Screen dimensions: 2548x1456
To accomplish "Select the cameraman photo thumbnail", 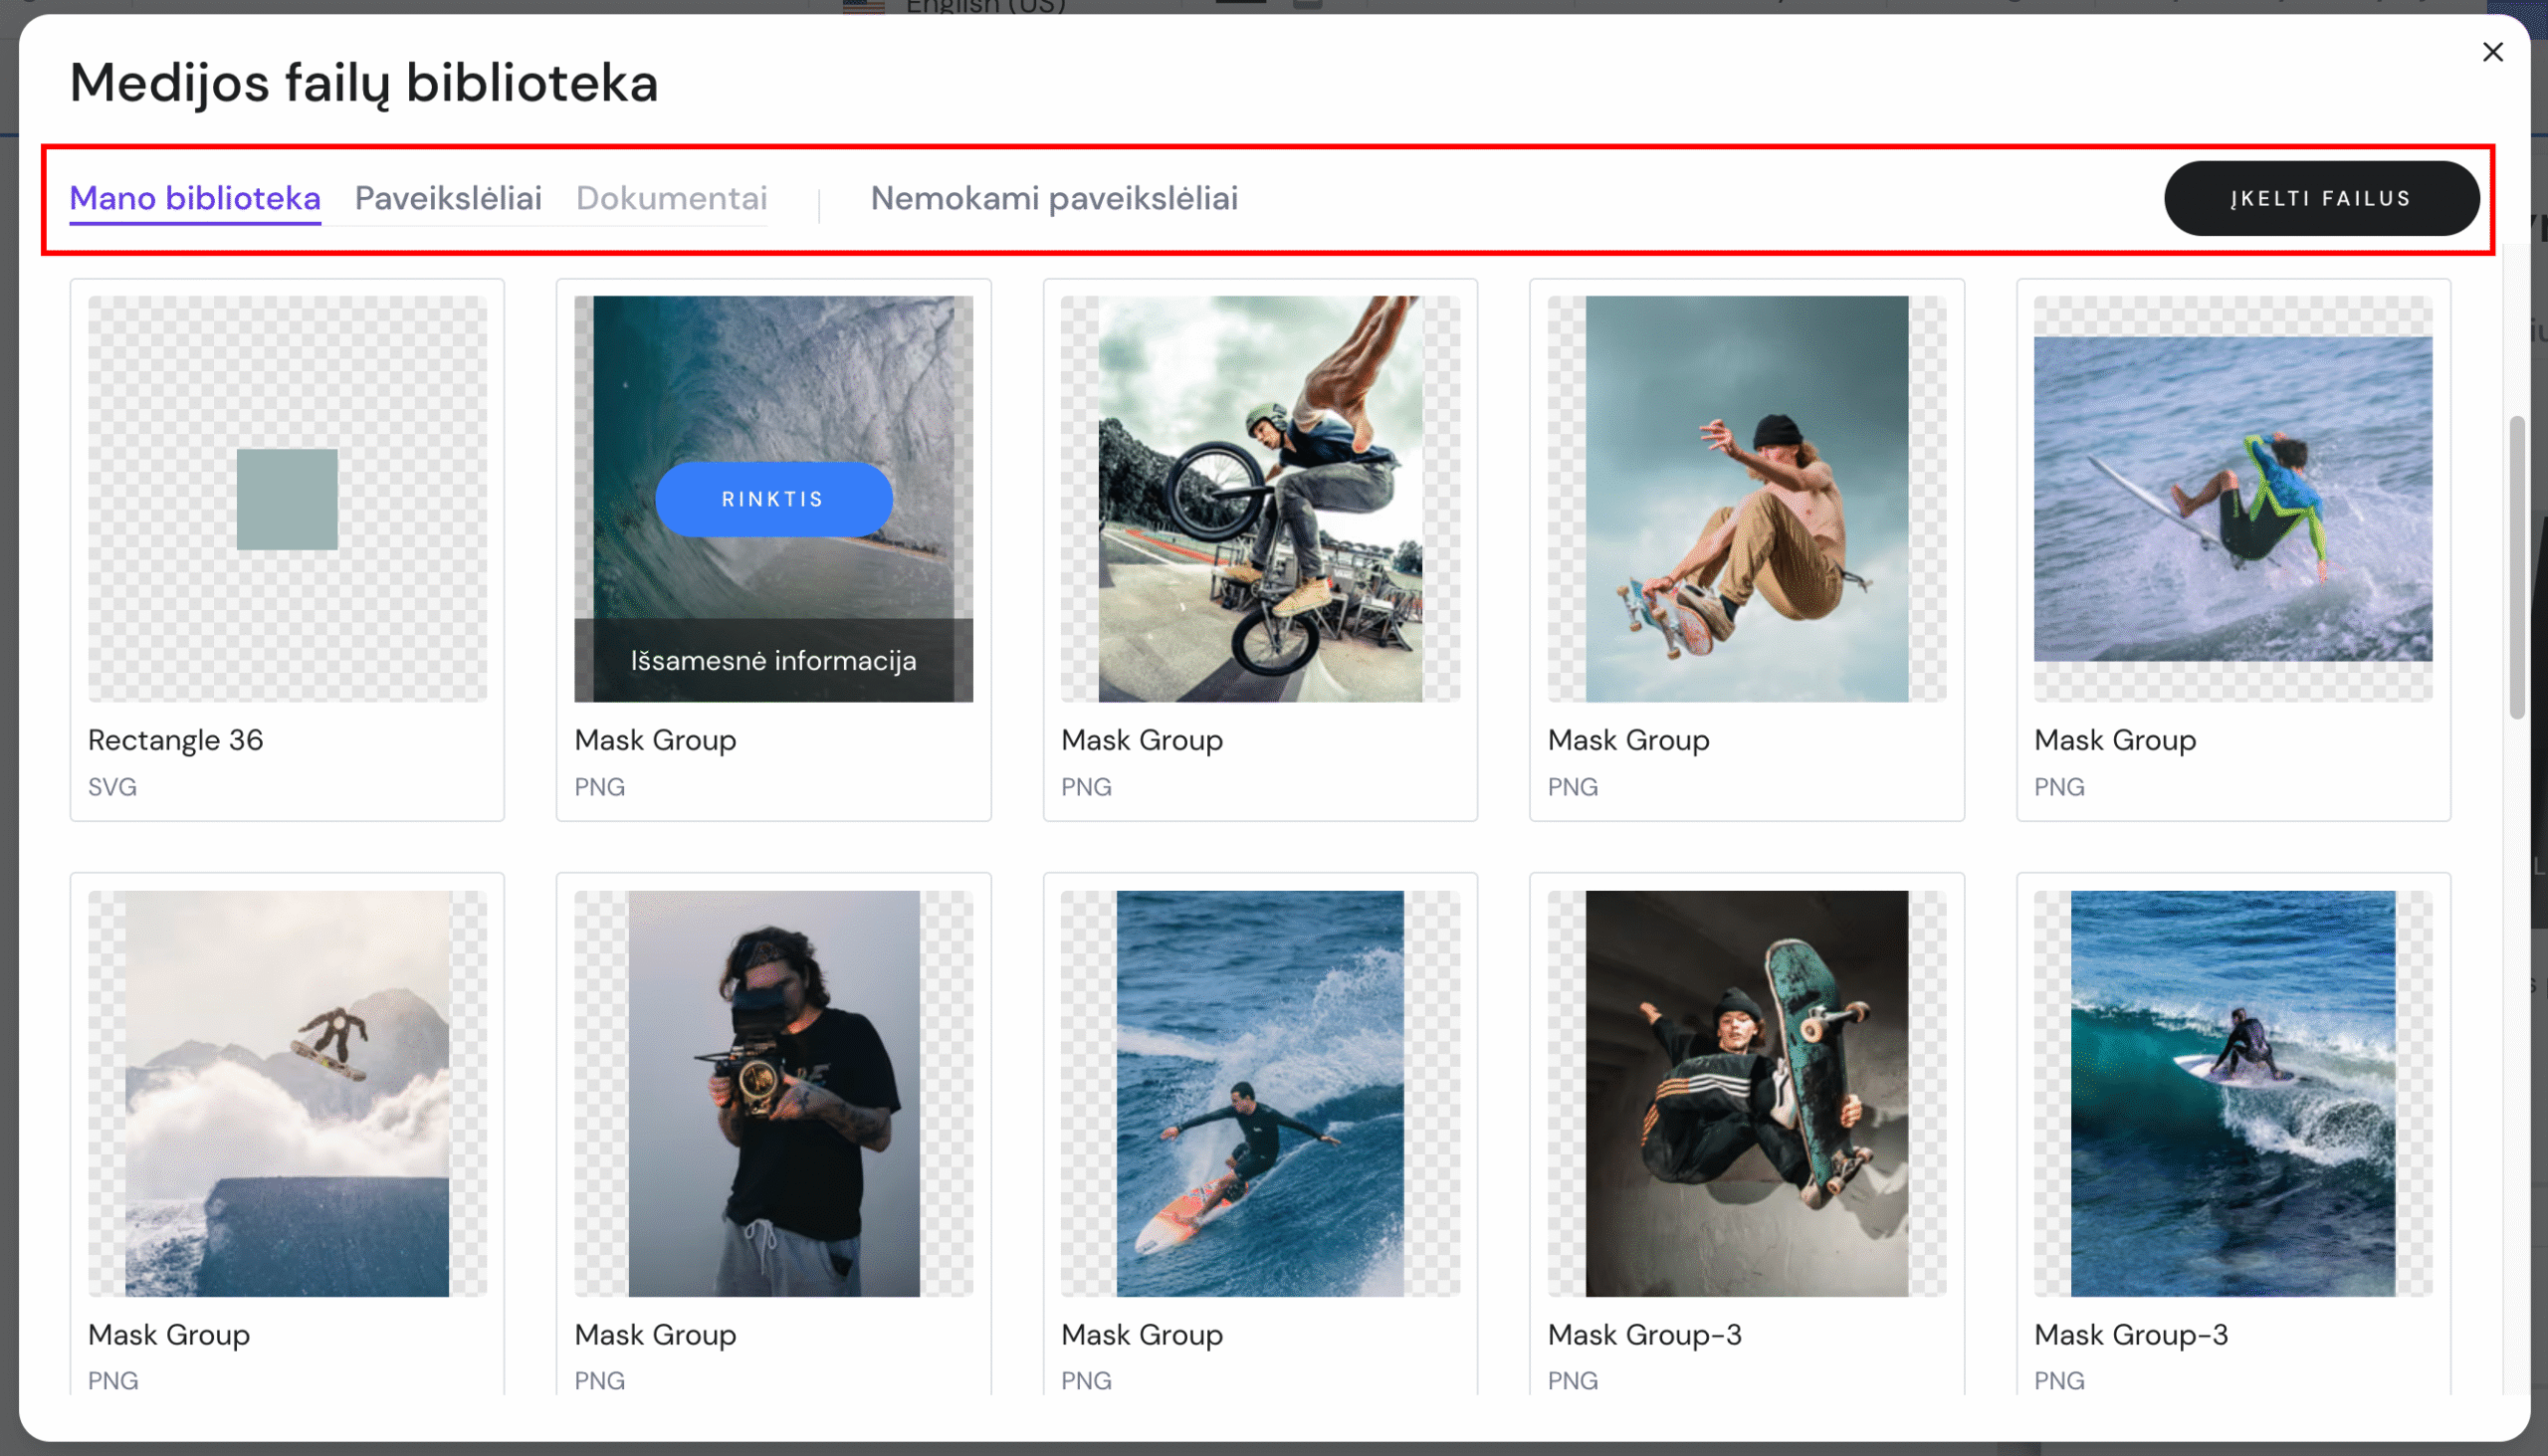I will [773, 1093].
